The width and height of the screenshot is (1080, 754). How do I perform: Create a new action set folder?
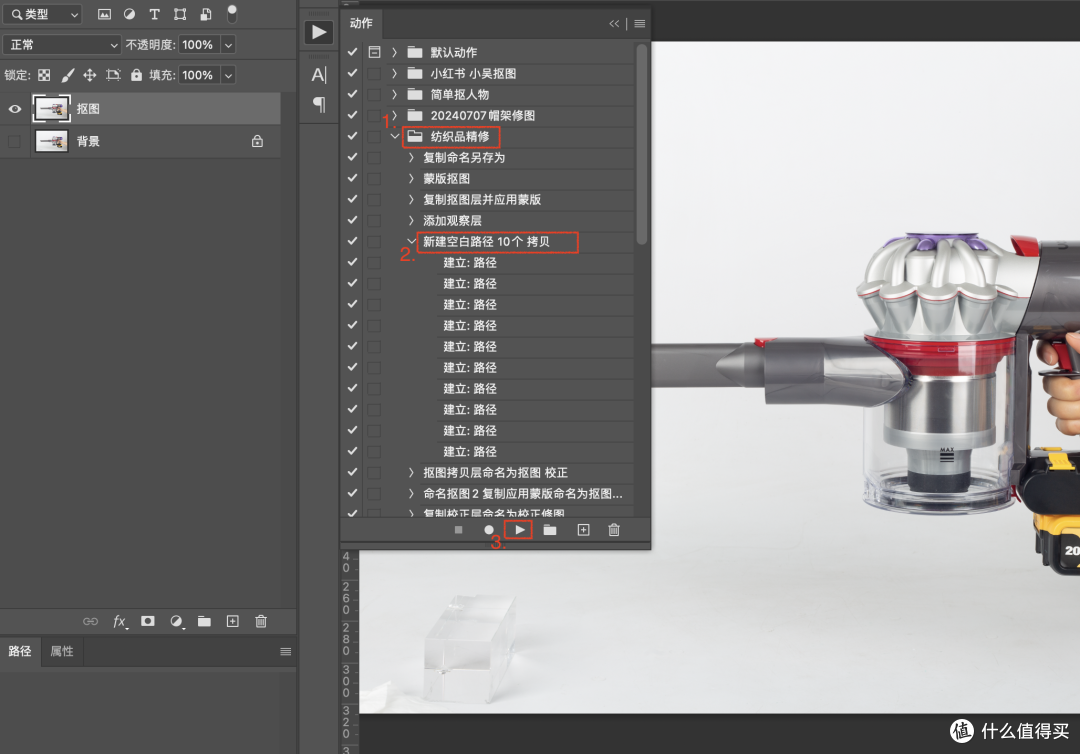coord(550,530)
